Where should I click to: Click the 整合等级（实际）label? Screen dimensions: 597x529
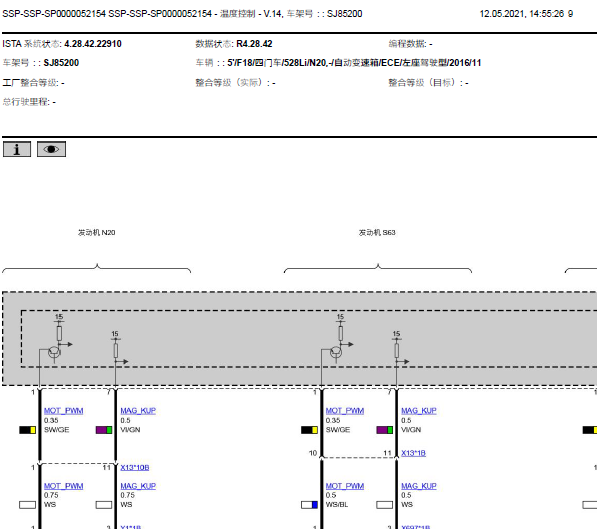(x=233, y=83)
